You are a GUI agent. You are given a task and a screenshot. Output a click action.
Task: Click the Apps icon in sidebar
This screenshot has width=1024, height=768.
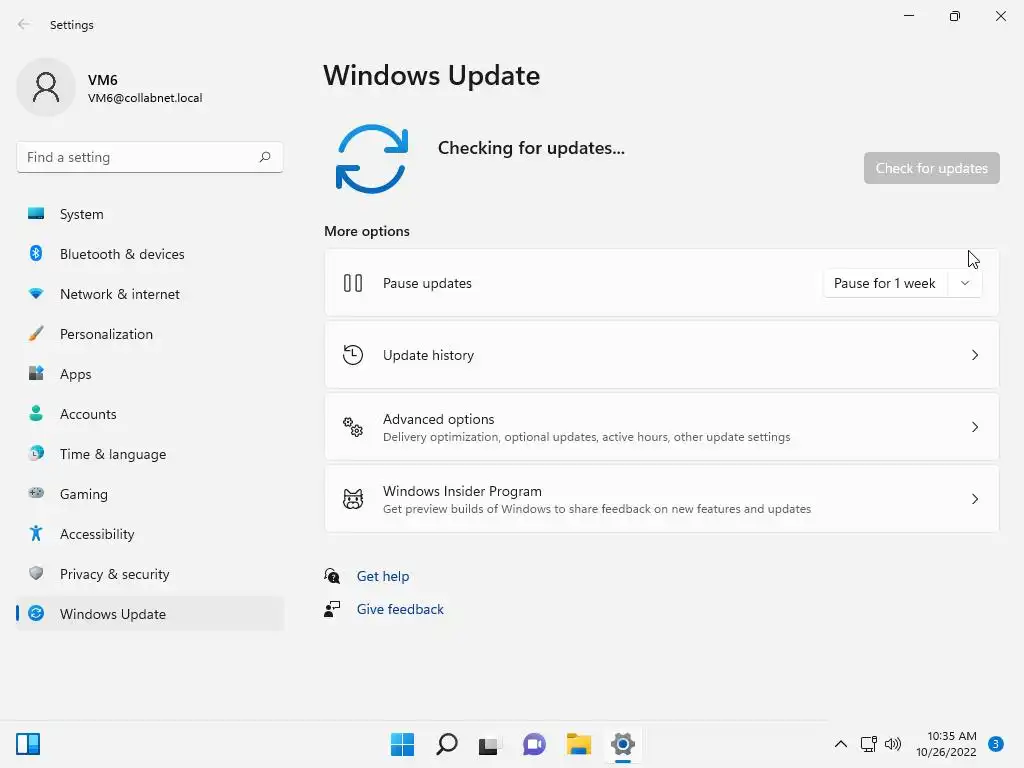(x=36, y=374)
